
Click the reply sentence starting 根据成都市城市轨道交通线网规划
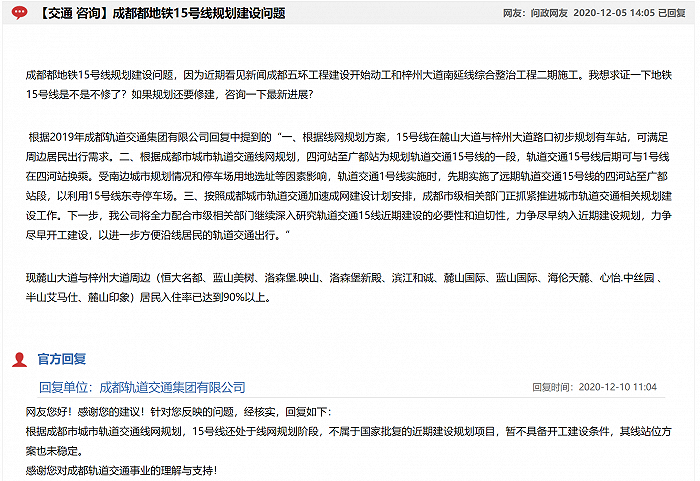click(348, 441)
